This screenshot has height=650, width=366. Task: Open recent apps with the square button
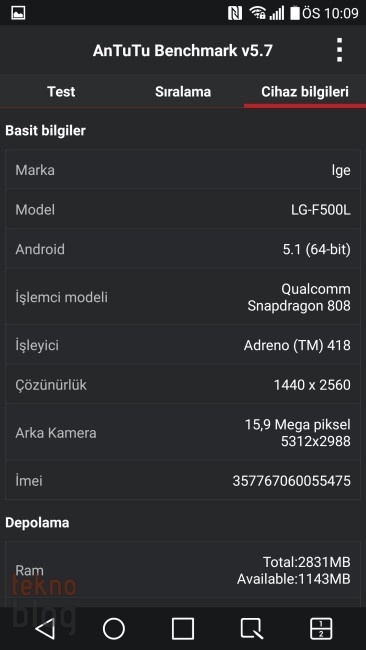[183, 629]
